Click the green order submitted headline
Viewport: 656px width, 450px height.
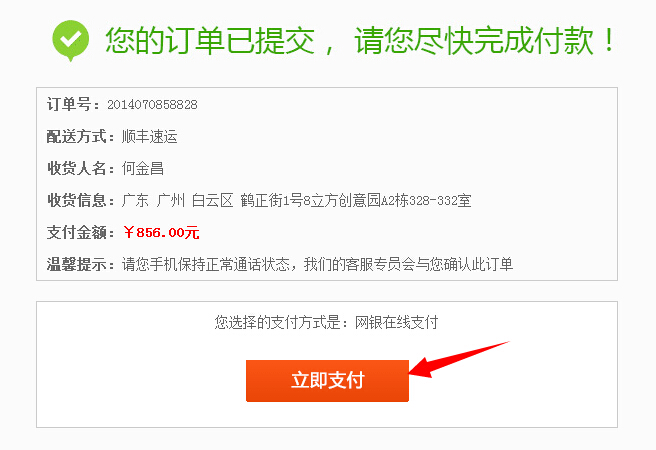[x=360, y=41]
